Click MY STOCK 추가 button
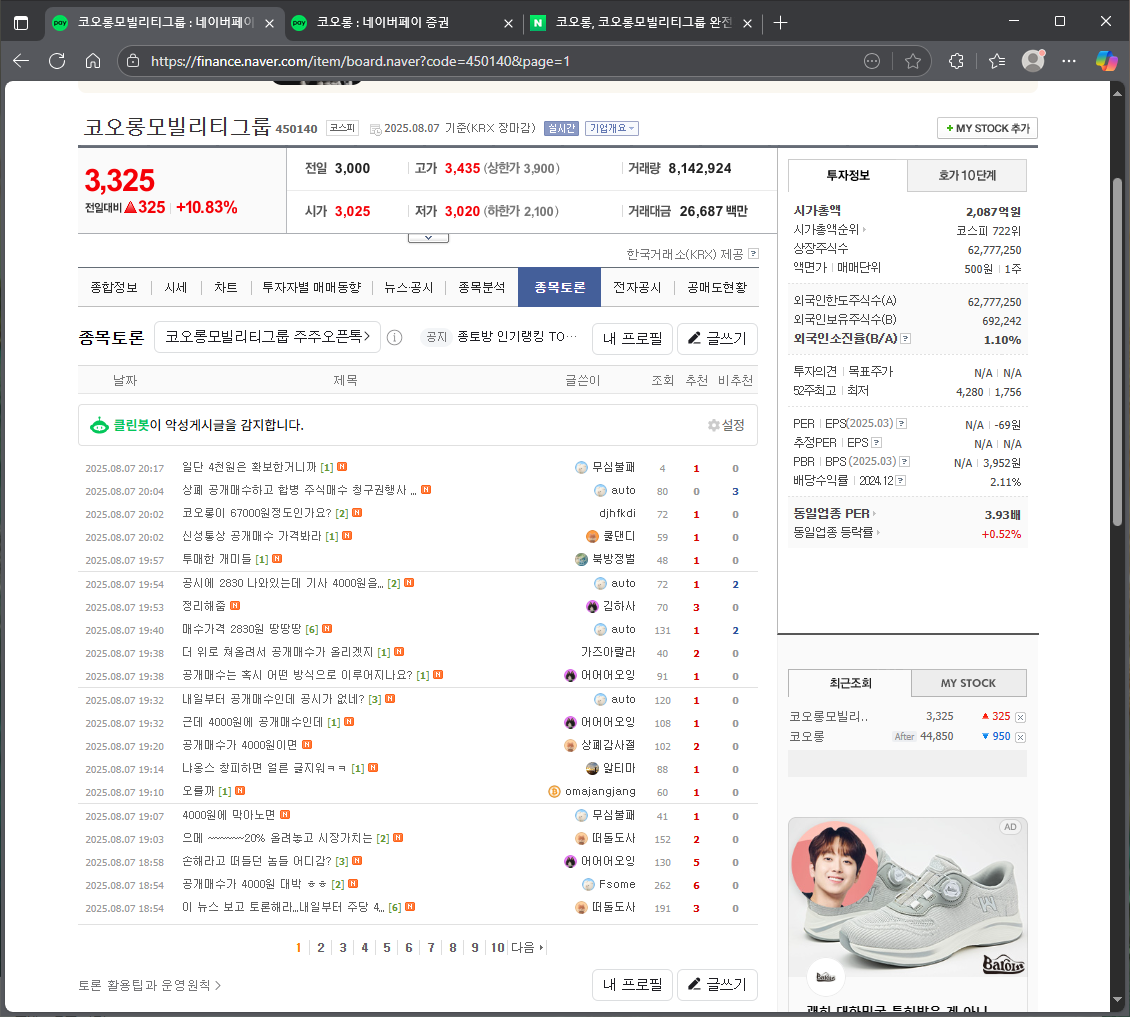 (987, 128)
